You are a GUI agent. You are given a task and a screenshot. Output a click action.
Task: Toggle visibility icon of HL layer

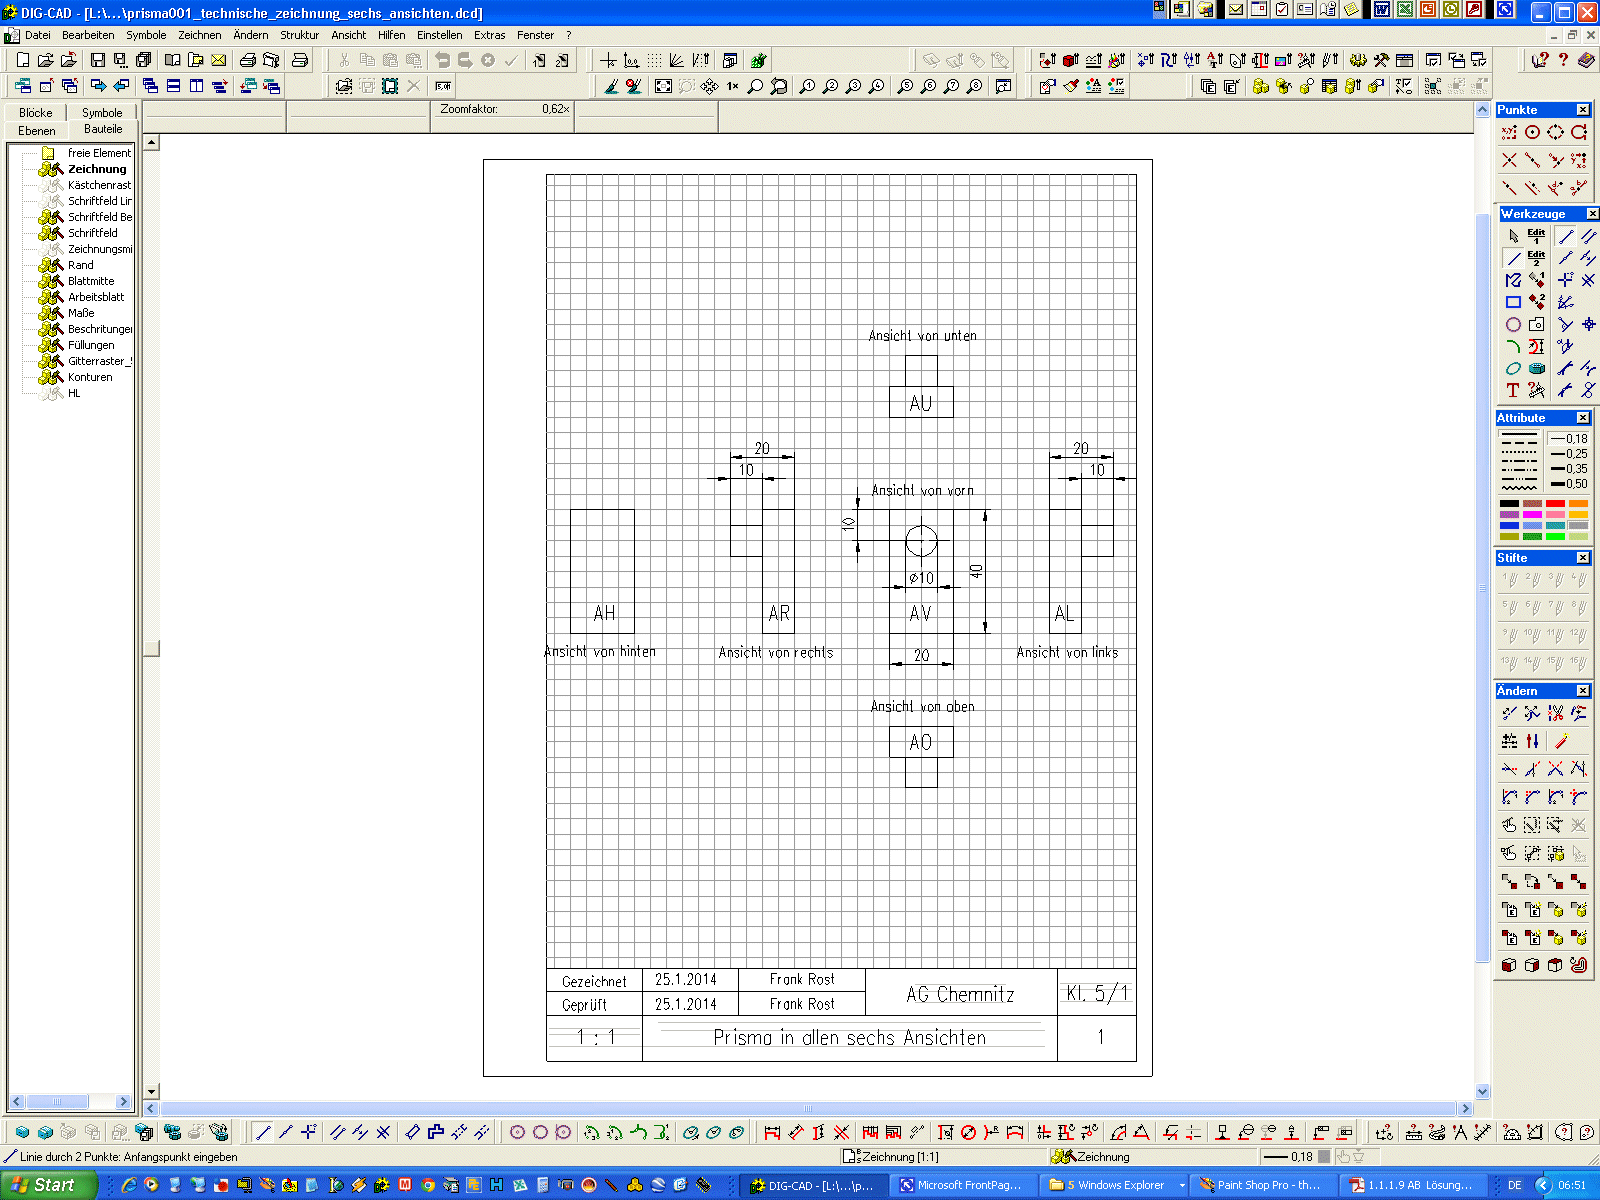[51, 393]
